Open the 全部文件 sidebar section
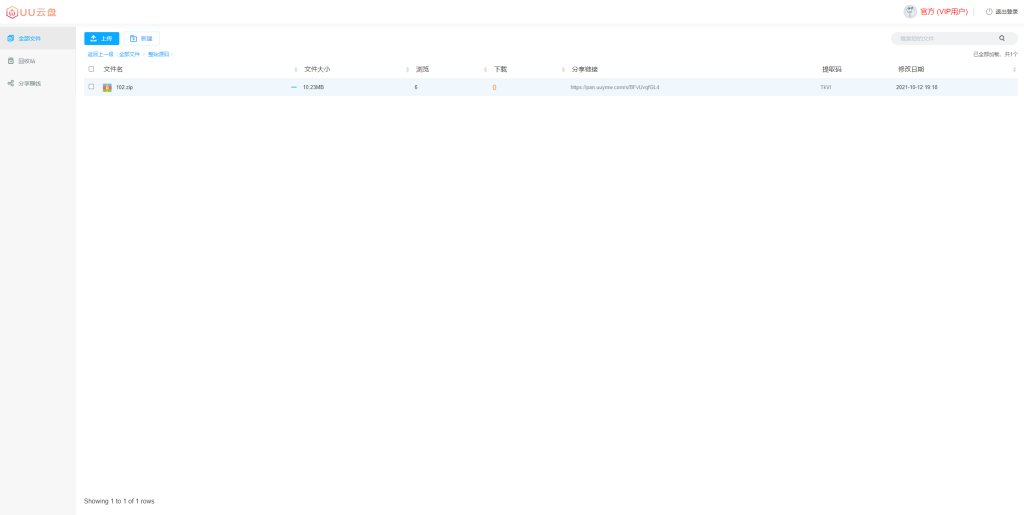 coord(38,39)
